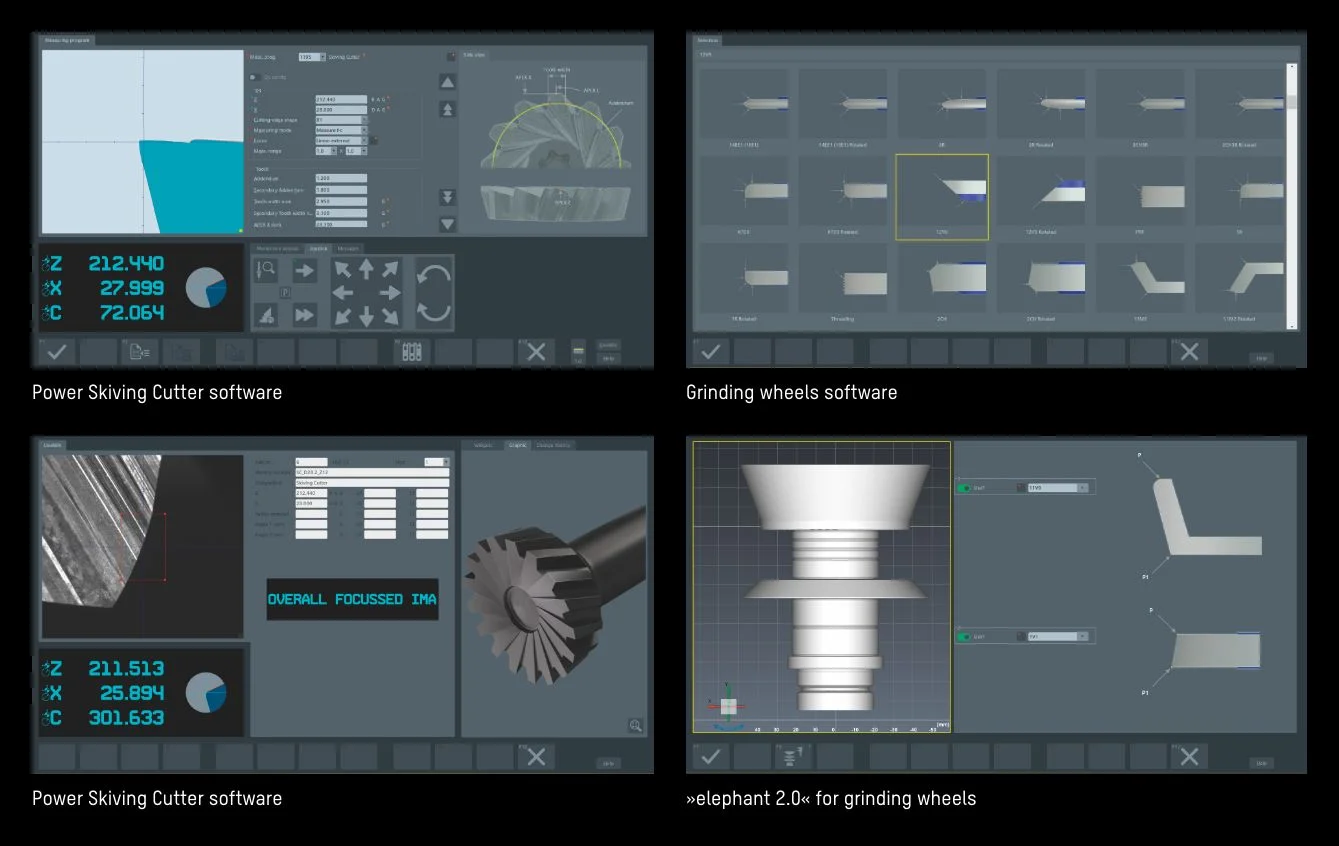Open the upper wheel type dropdown in elephant panel

click(x=1058, y=488)
